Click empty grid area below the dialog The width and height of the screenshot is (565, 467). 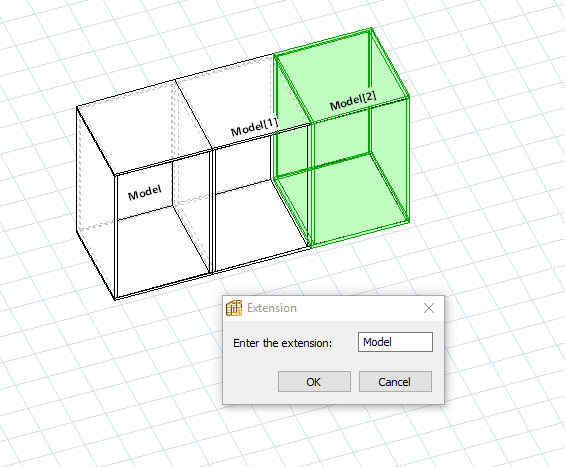point(324,436)
